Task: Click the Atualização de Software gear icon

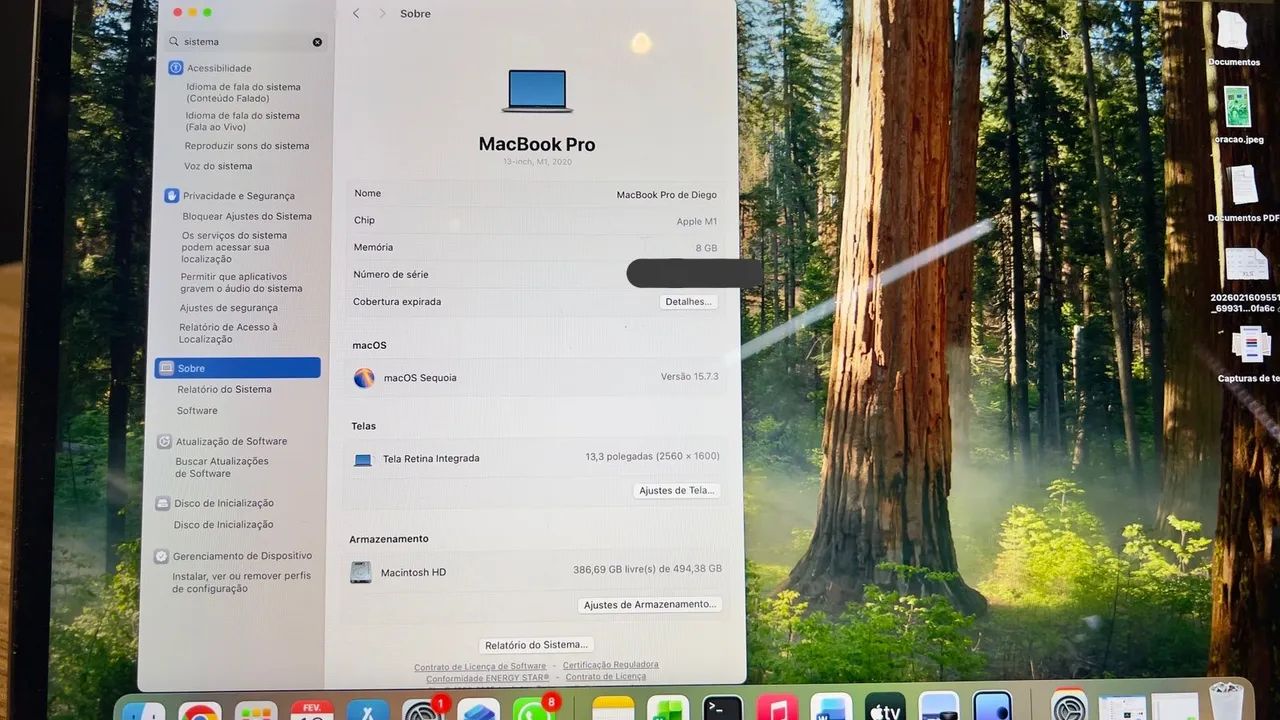Action: [x=163, y=441]
